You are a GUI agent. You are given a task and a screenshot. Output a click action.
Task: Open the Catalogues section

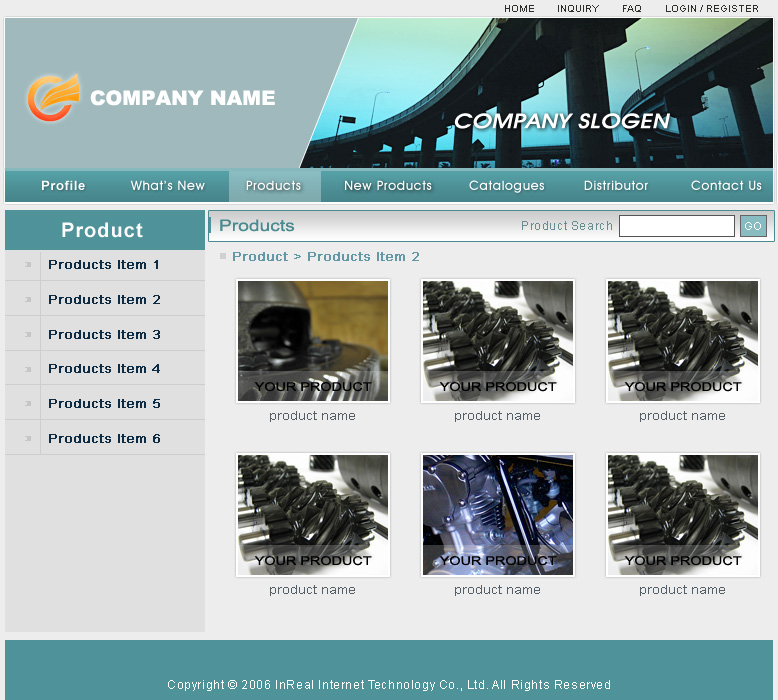point(507,186)
